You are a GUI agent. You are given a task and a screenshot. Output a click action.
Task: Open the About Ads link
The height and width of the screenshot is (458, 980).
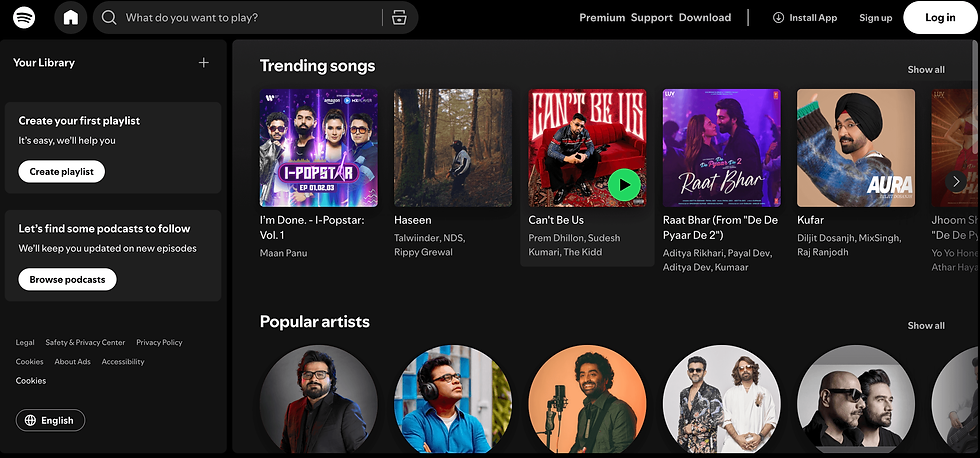[72, 362]
